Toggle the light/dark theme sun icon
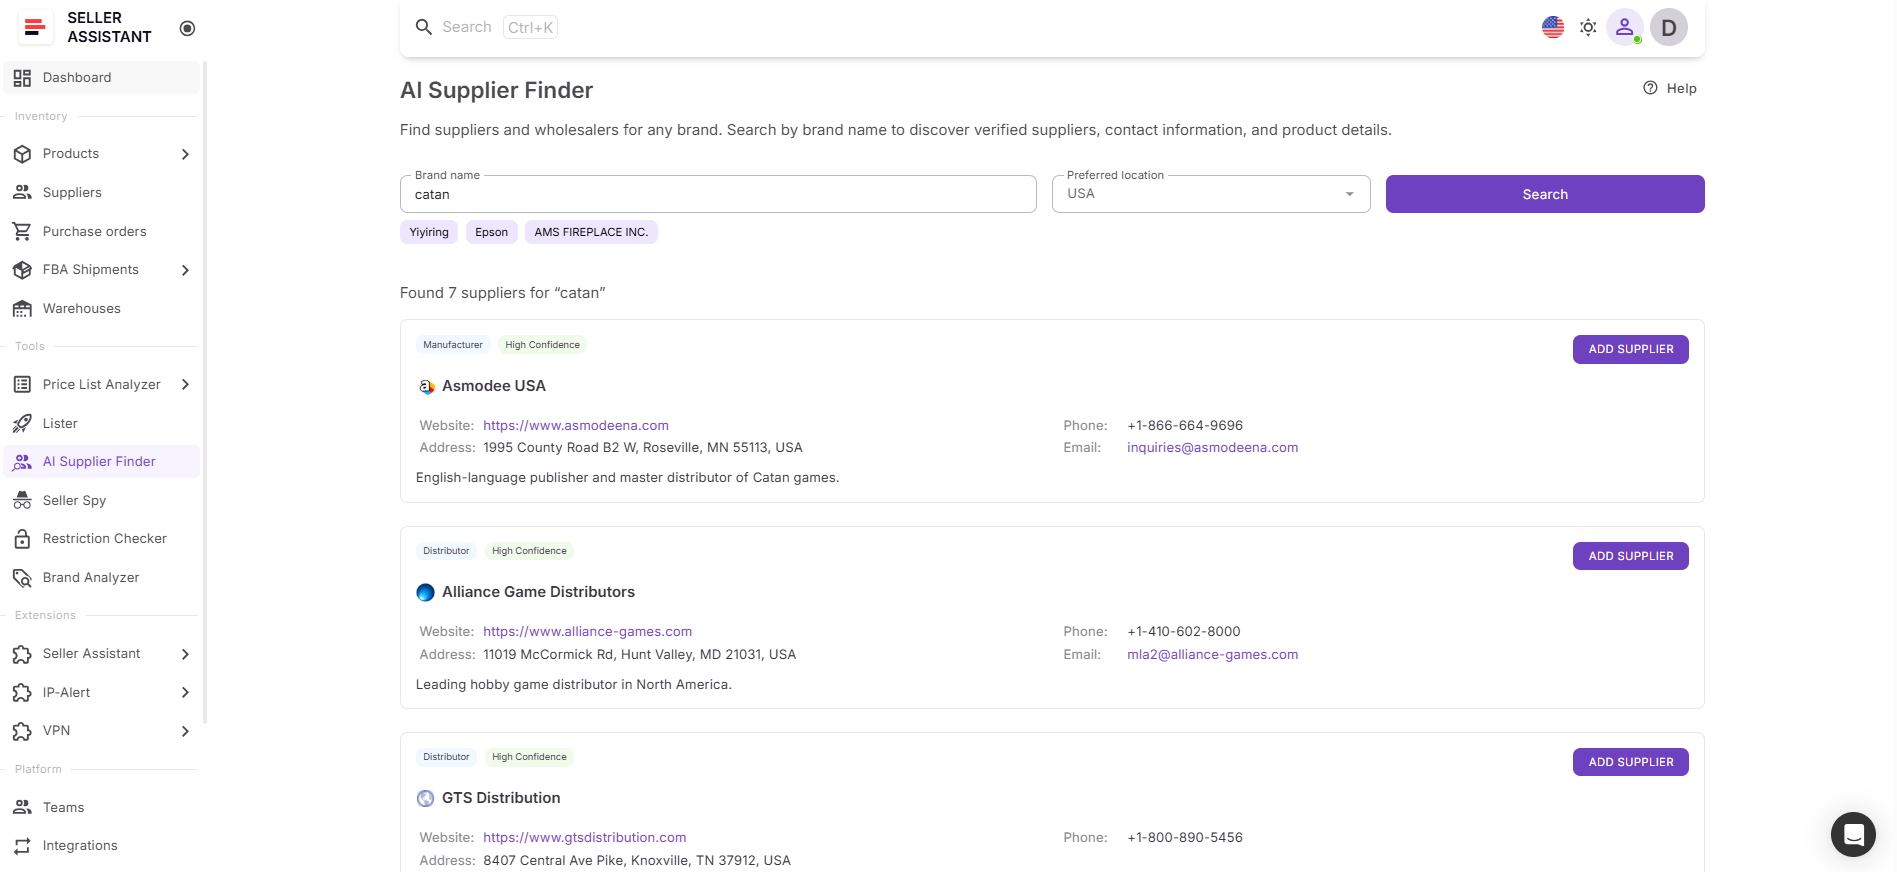 [x=1588, y=27]
